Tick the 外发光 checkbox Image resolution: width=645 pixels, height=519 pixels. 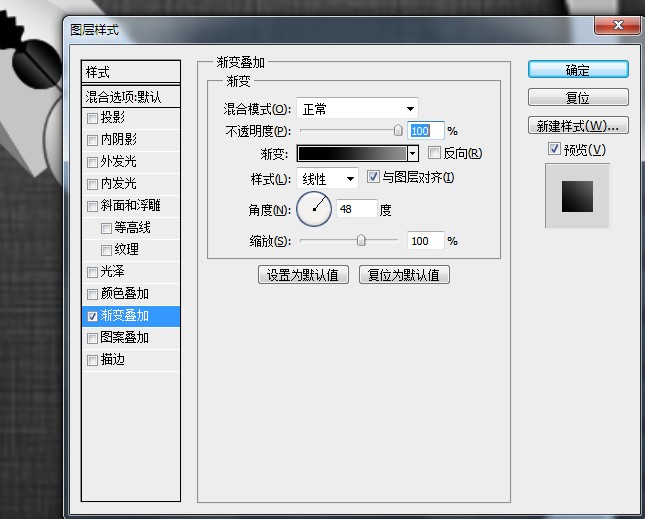click(92, 162)
